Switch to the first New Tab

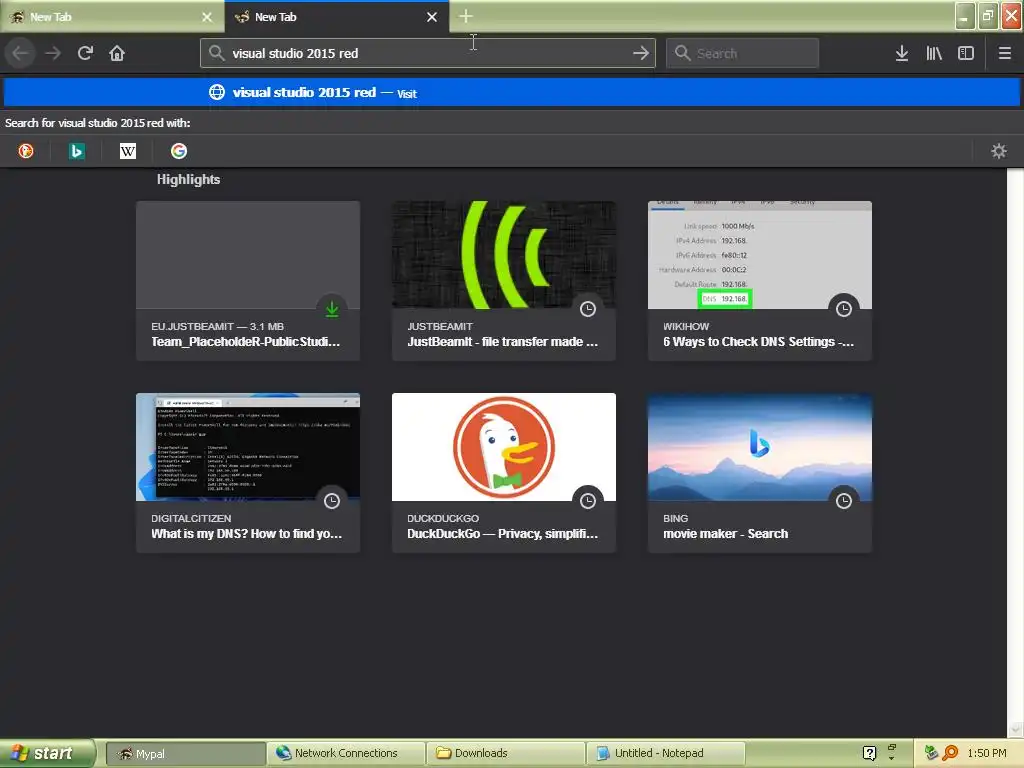[112, 17]
